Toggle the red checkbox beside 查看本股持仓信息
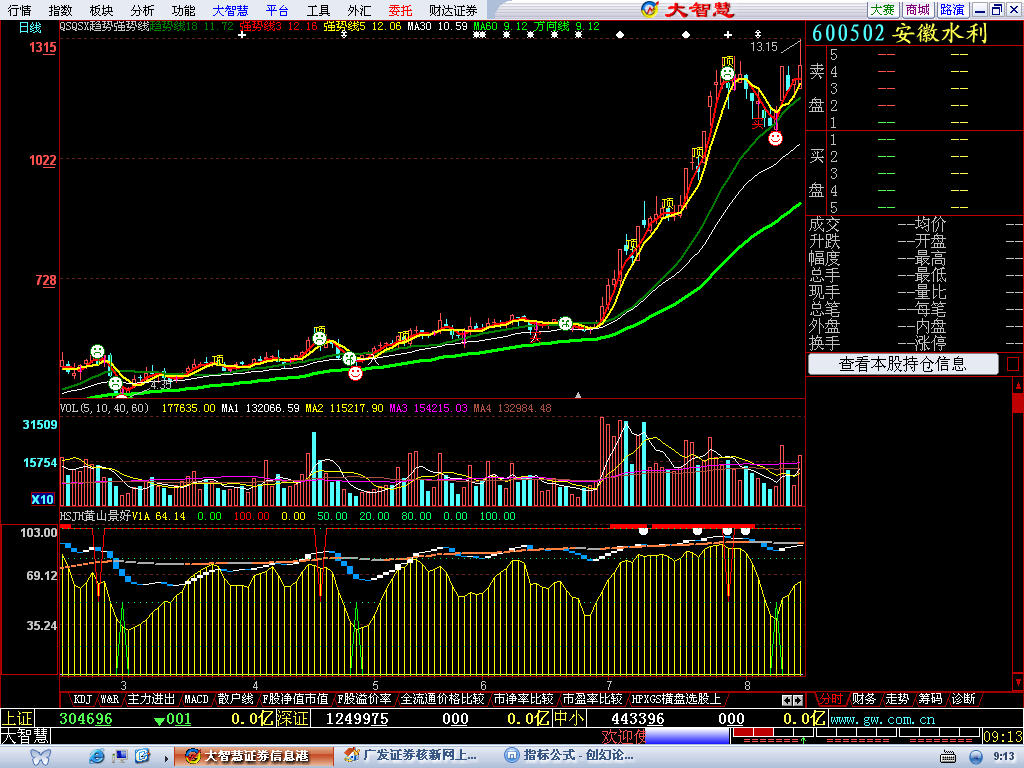The width and height of the screenshot is (1024, 768). click(1013, 364)
